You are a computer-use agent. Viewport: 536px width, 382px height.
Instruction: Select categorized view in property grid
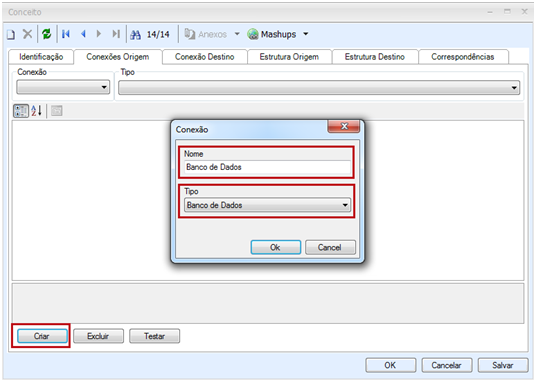[21, 111]
